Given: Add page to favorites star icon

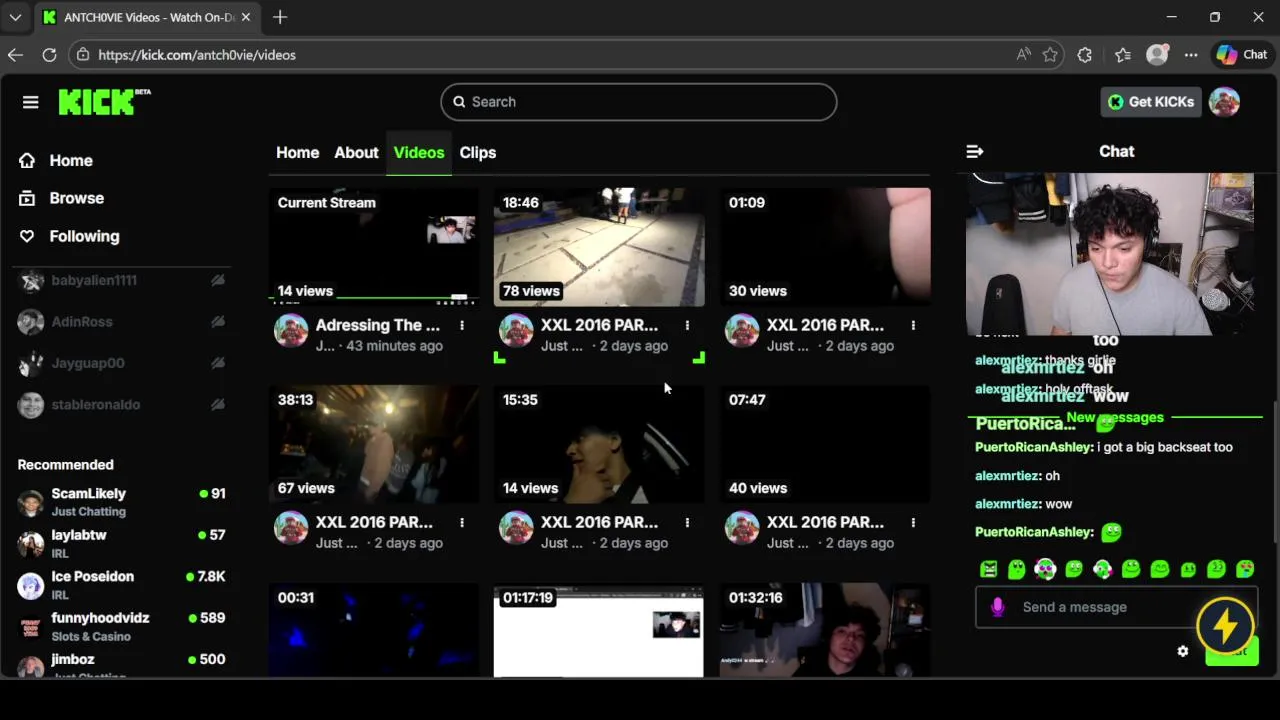Looking at the screenshot, I should click(1050, 55).
